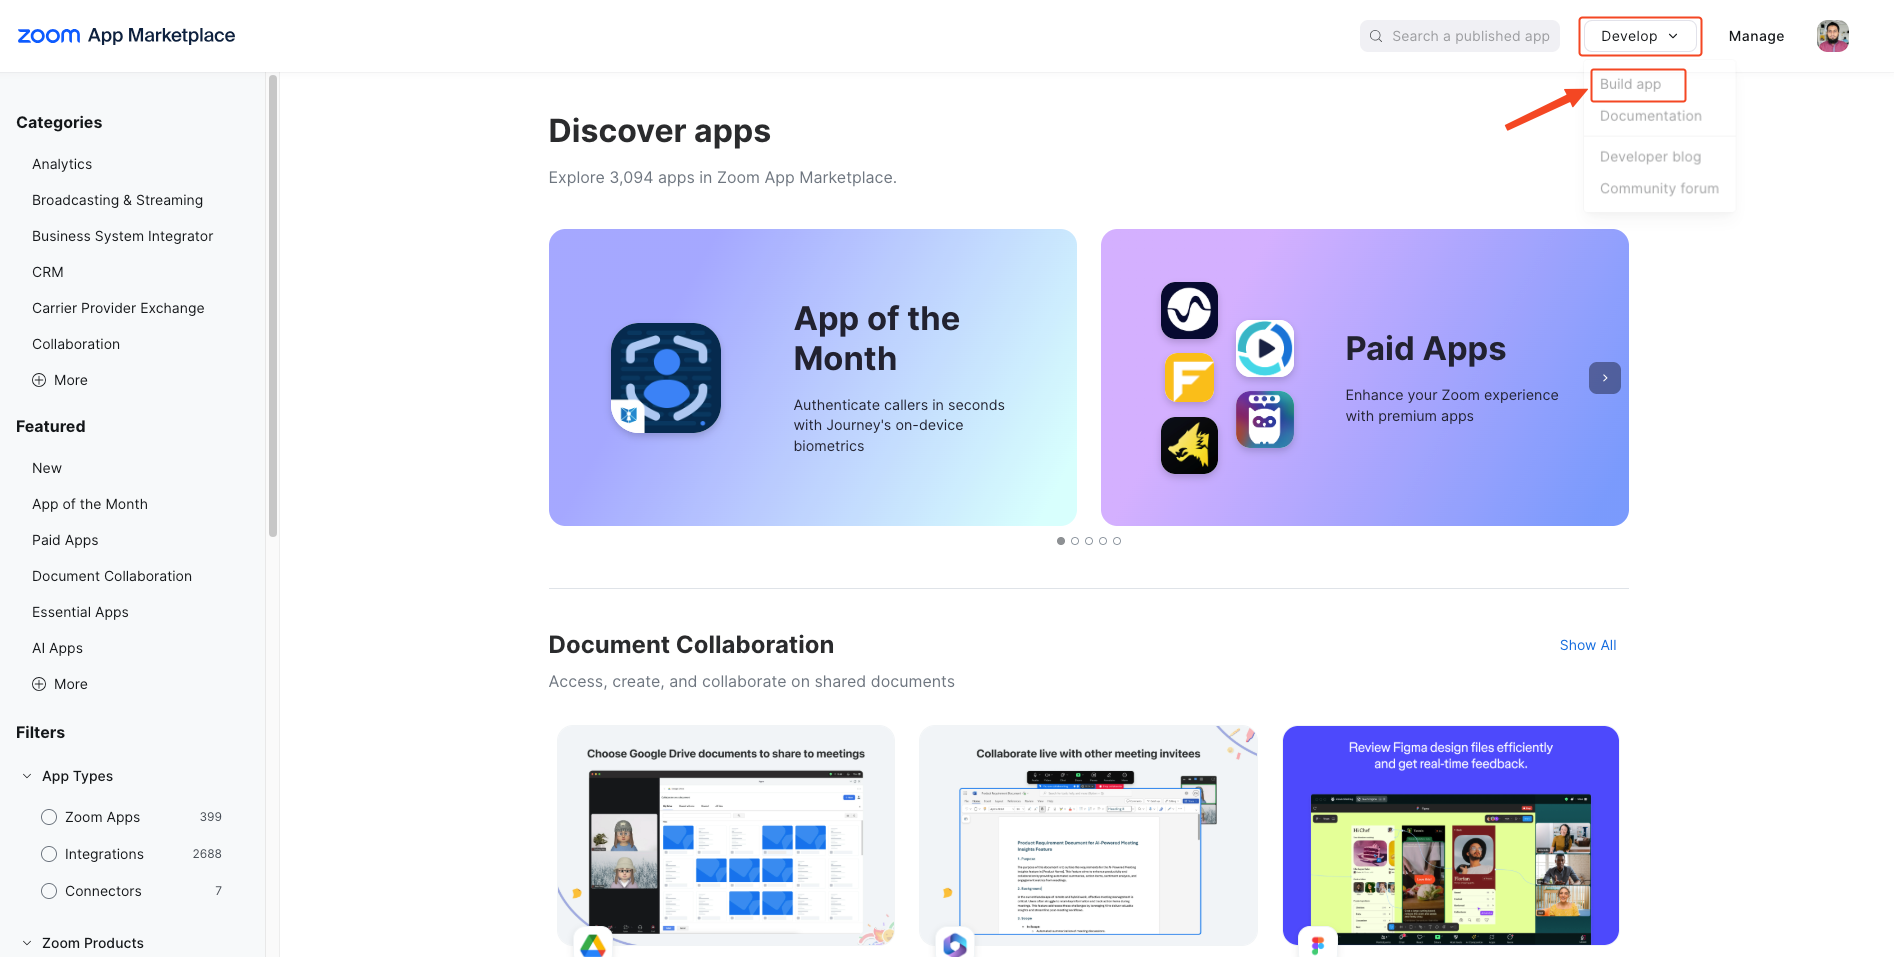This screenshot has height=957, width=1894.
Task: Click Show All for Document Collaboration
Action: pyautogui.click(x=1588, y=645)
